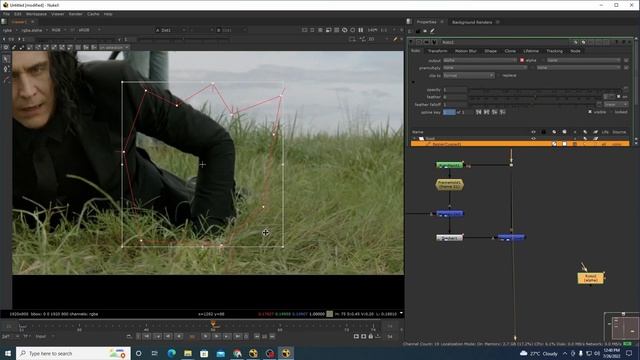Open the File menu
The height and width of the screenshot is (360, 640).
(6, 14)
